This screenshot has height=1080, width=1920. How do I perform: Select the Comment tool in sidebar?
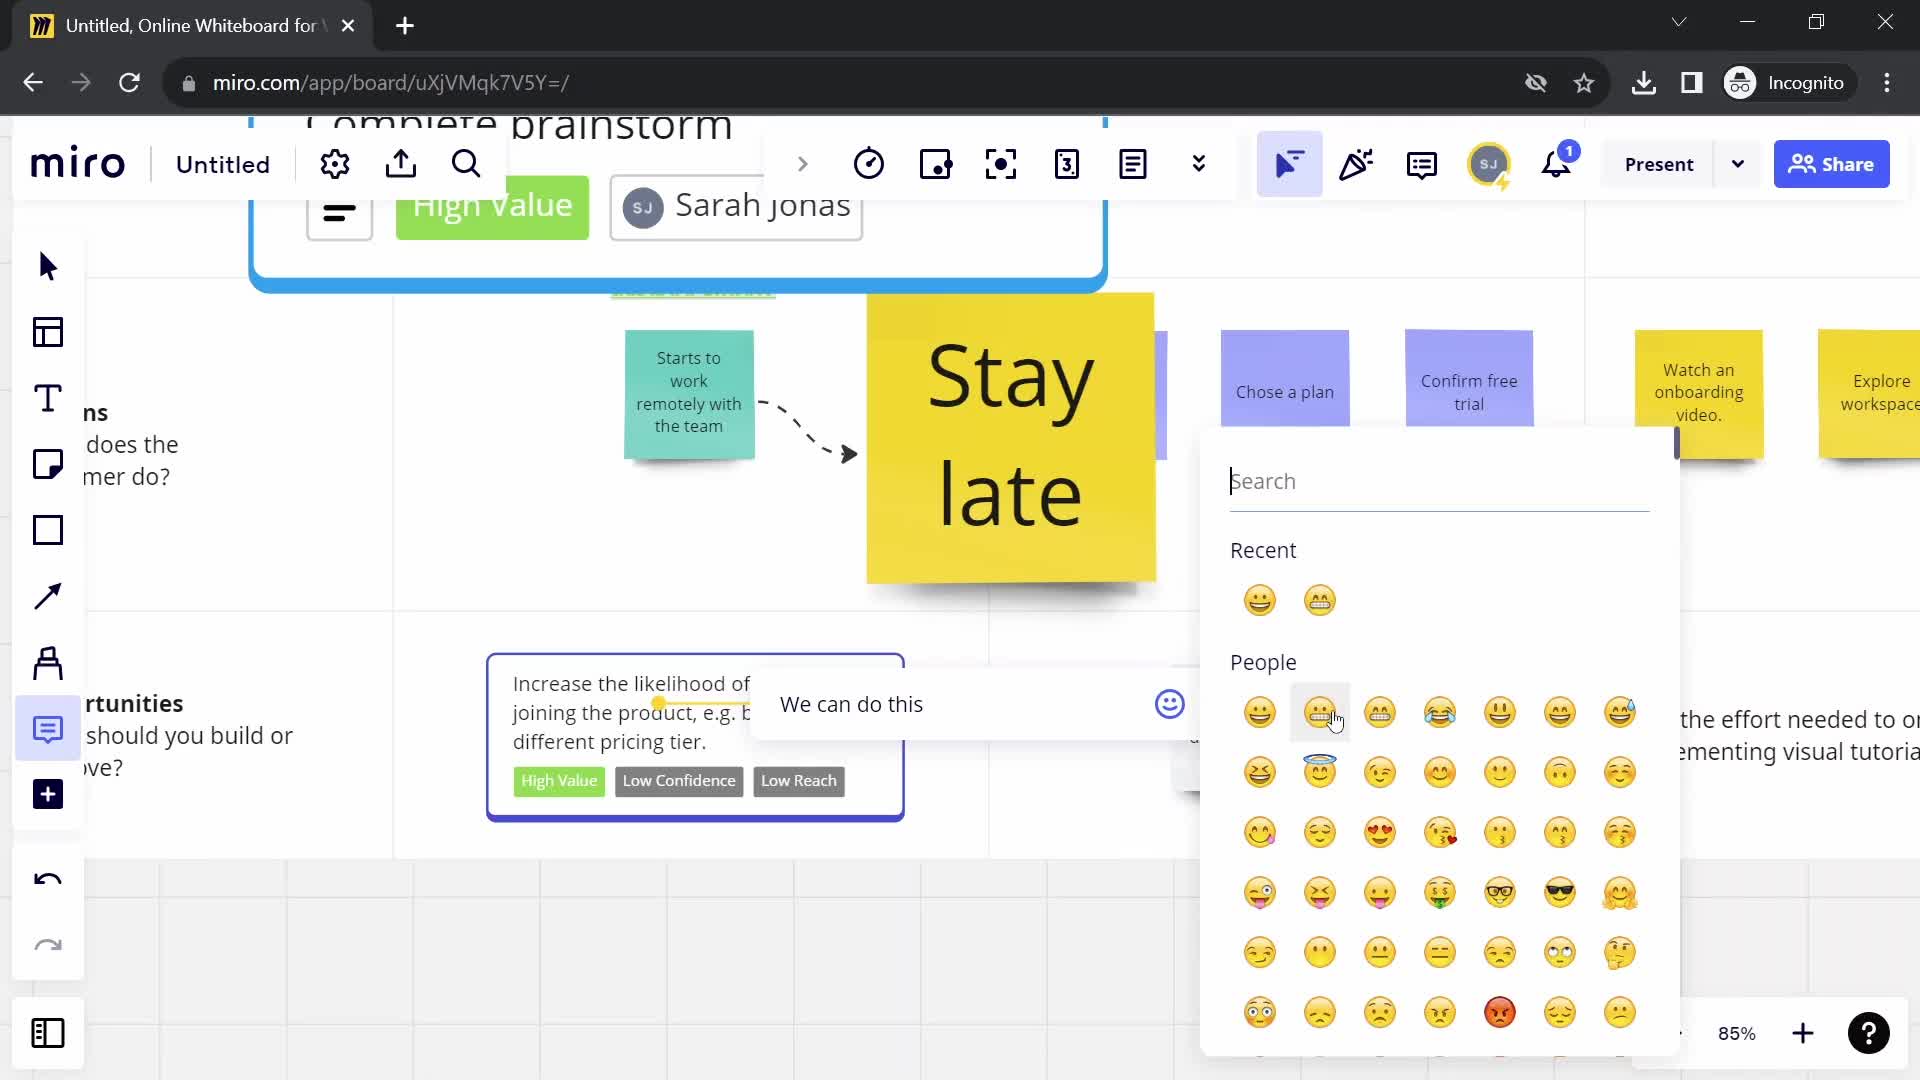click(48, 729)
